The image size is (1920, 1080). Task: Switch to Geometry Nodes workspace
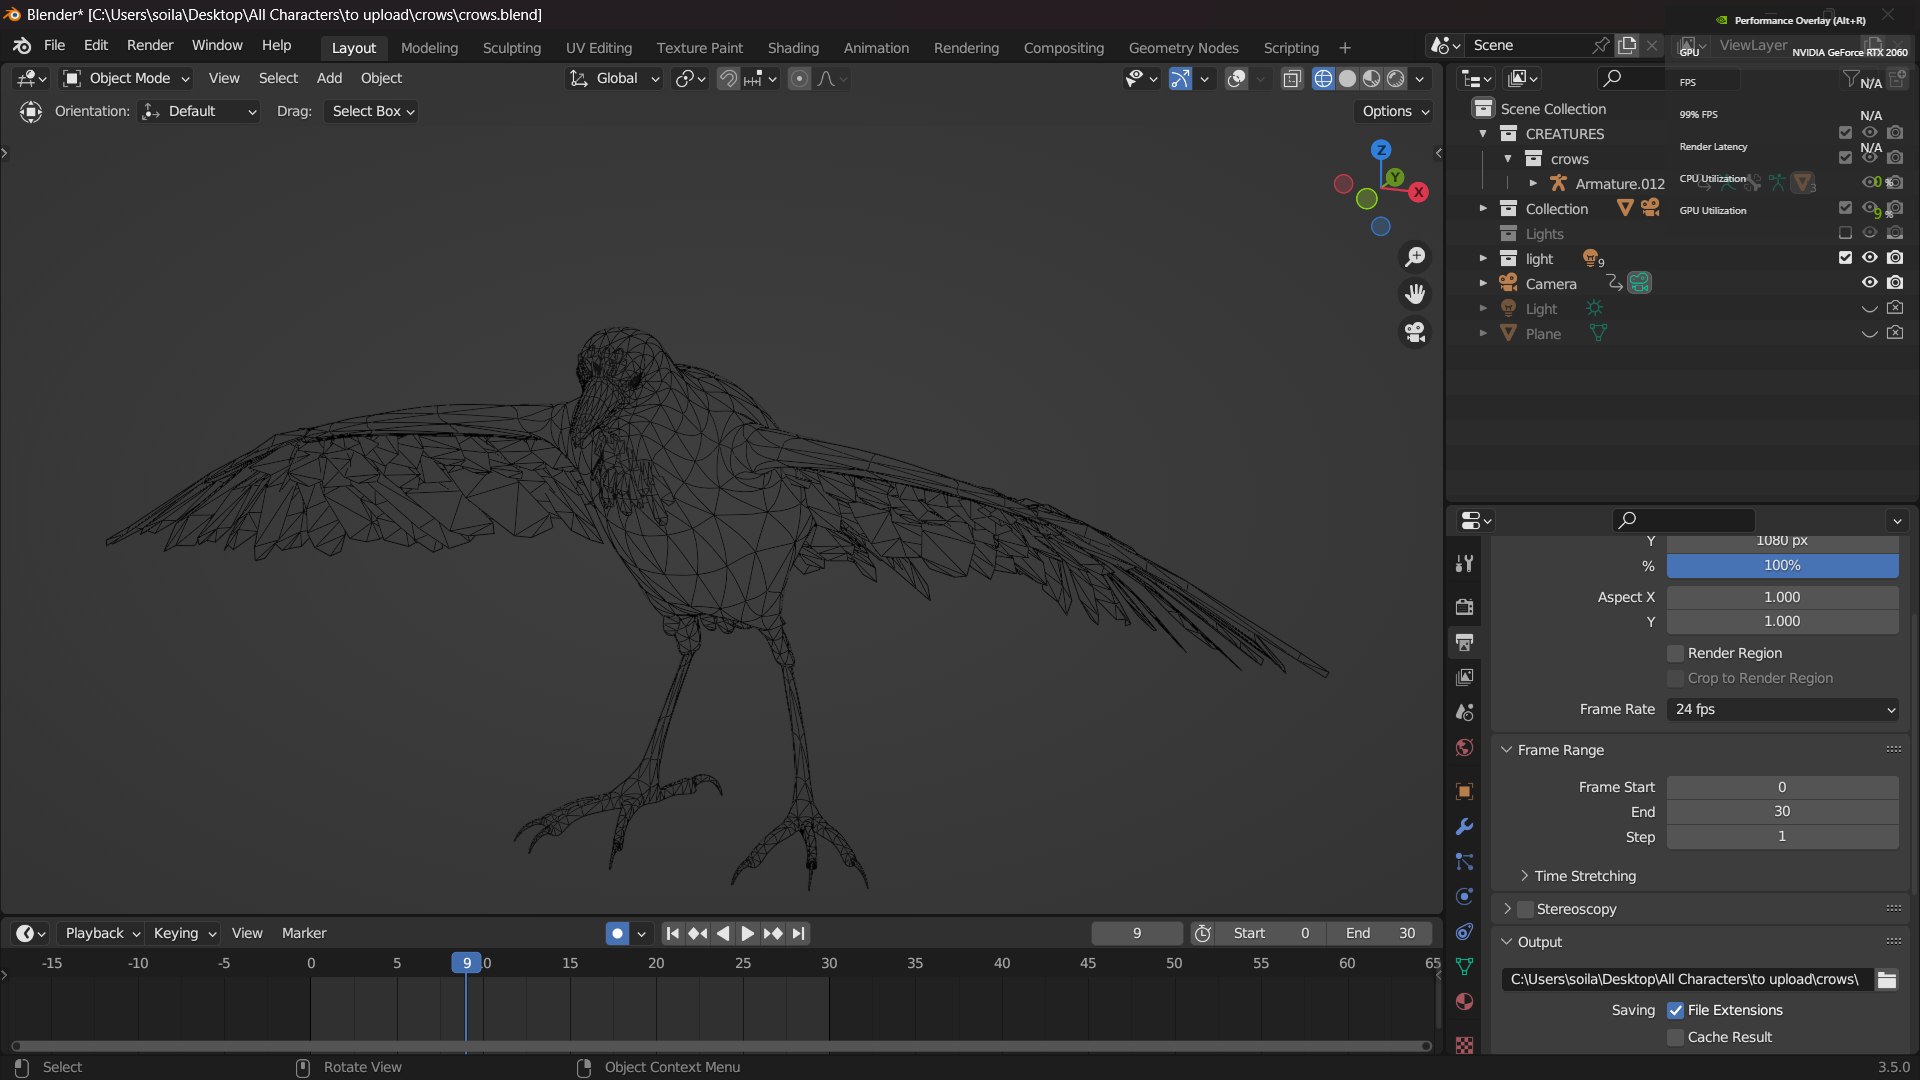click(x=1183, y=48)
